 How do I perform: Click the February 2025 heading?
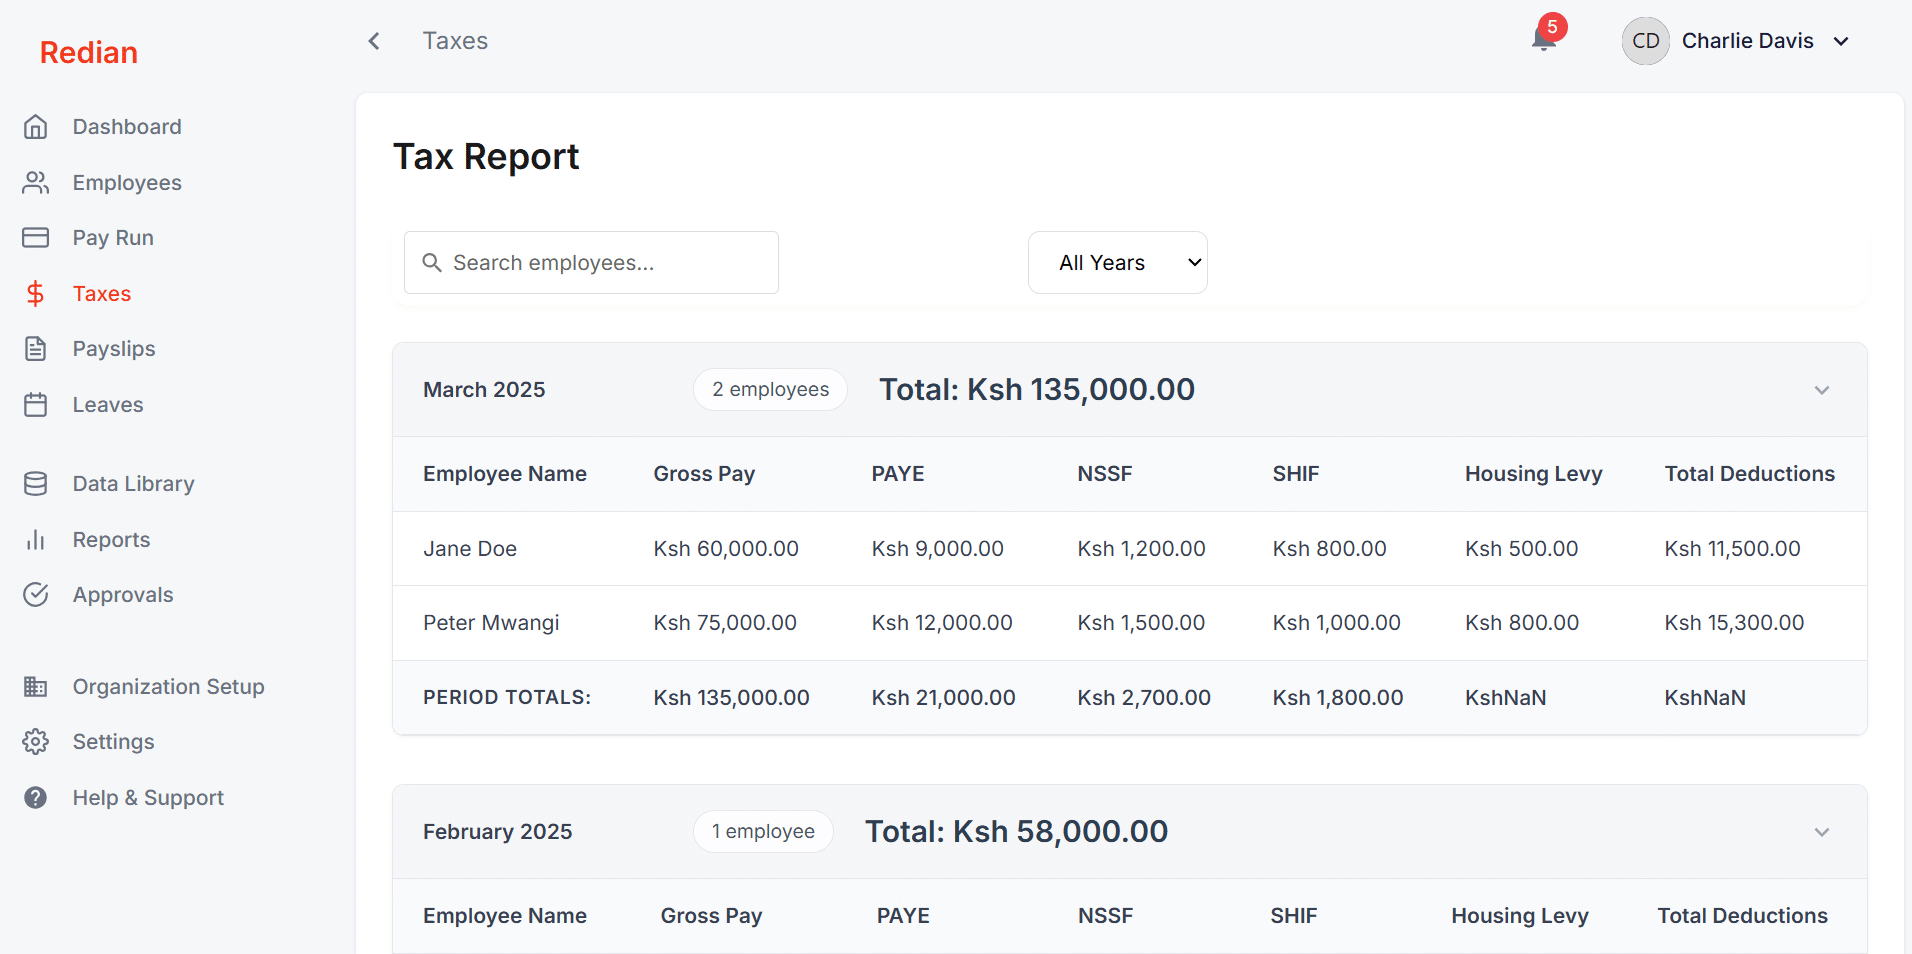pyautogui.click(x=497, y=832)
